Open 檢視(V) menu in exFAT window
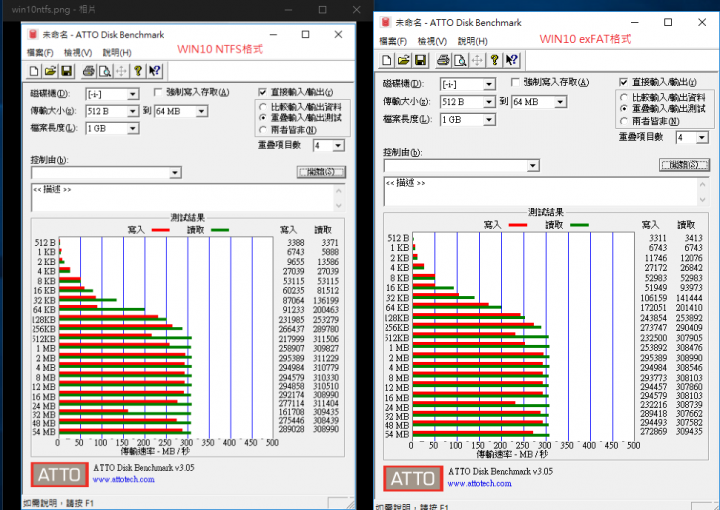 (432, 41)
